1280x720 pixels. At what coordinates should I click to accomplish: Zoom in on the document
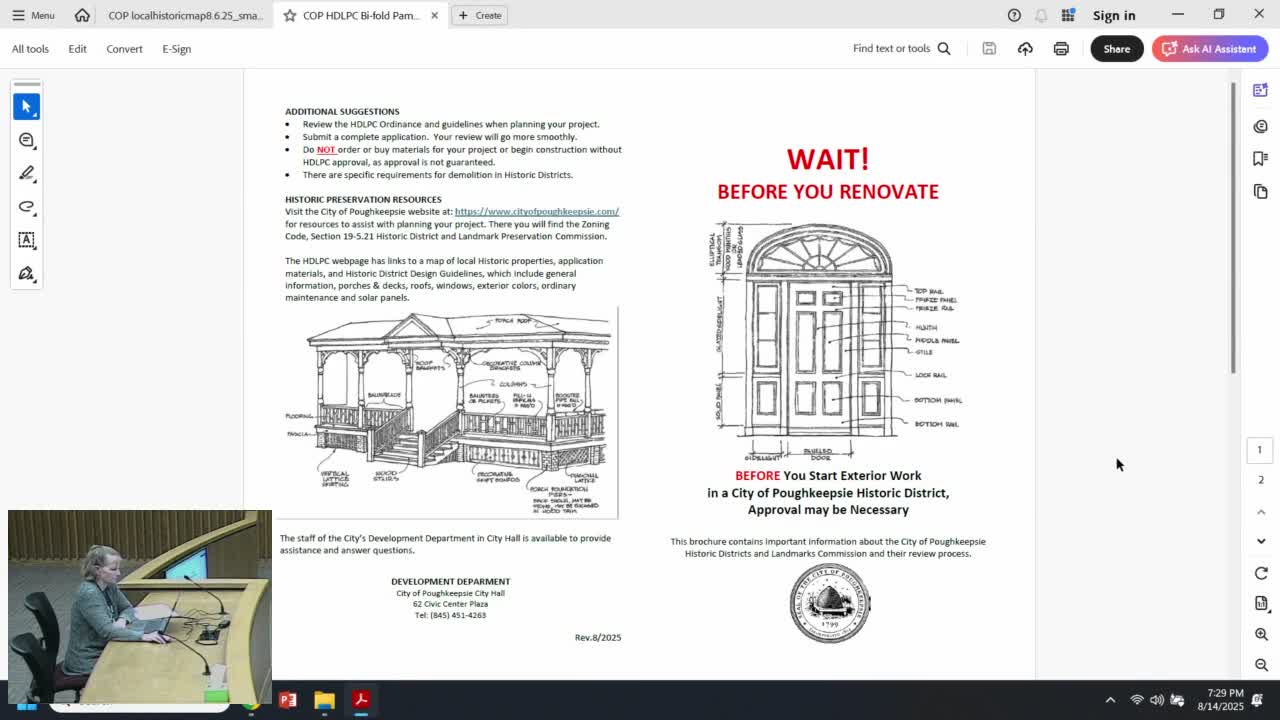click(x=1261, y=634)
